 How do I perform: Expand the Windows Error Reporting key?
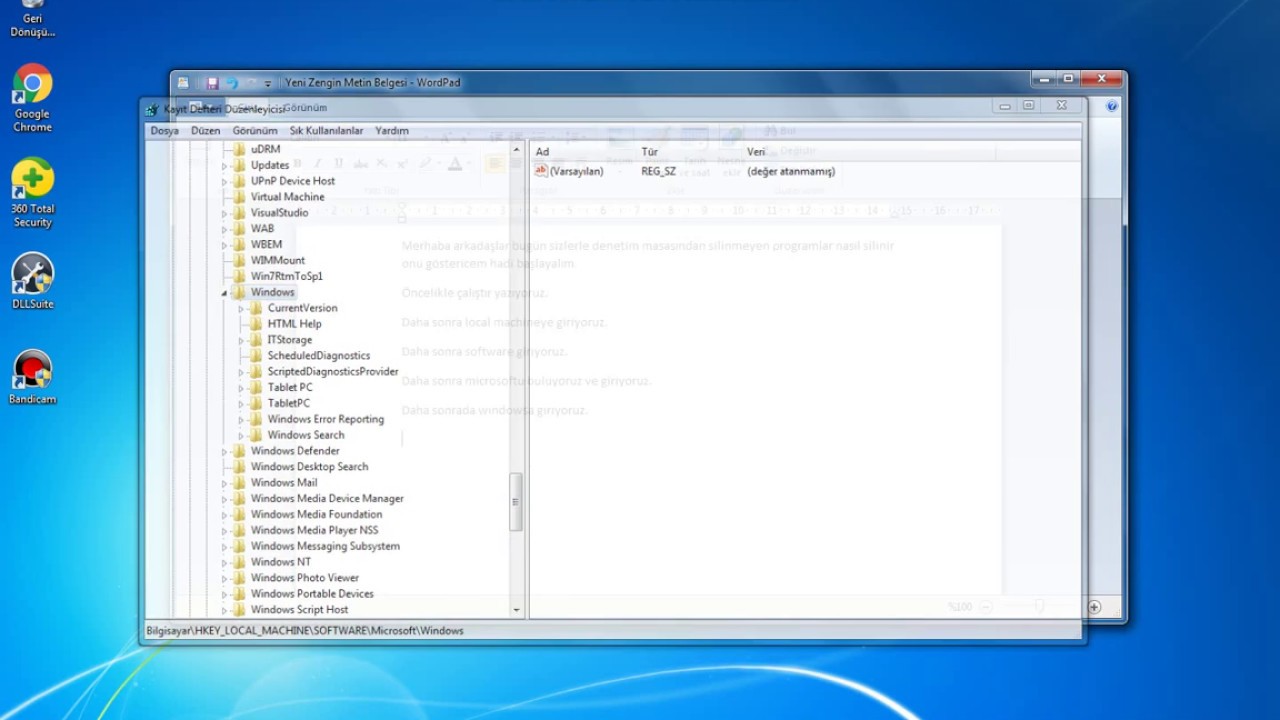click(x=241, y=420)
